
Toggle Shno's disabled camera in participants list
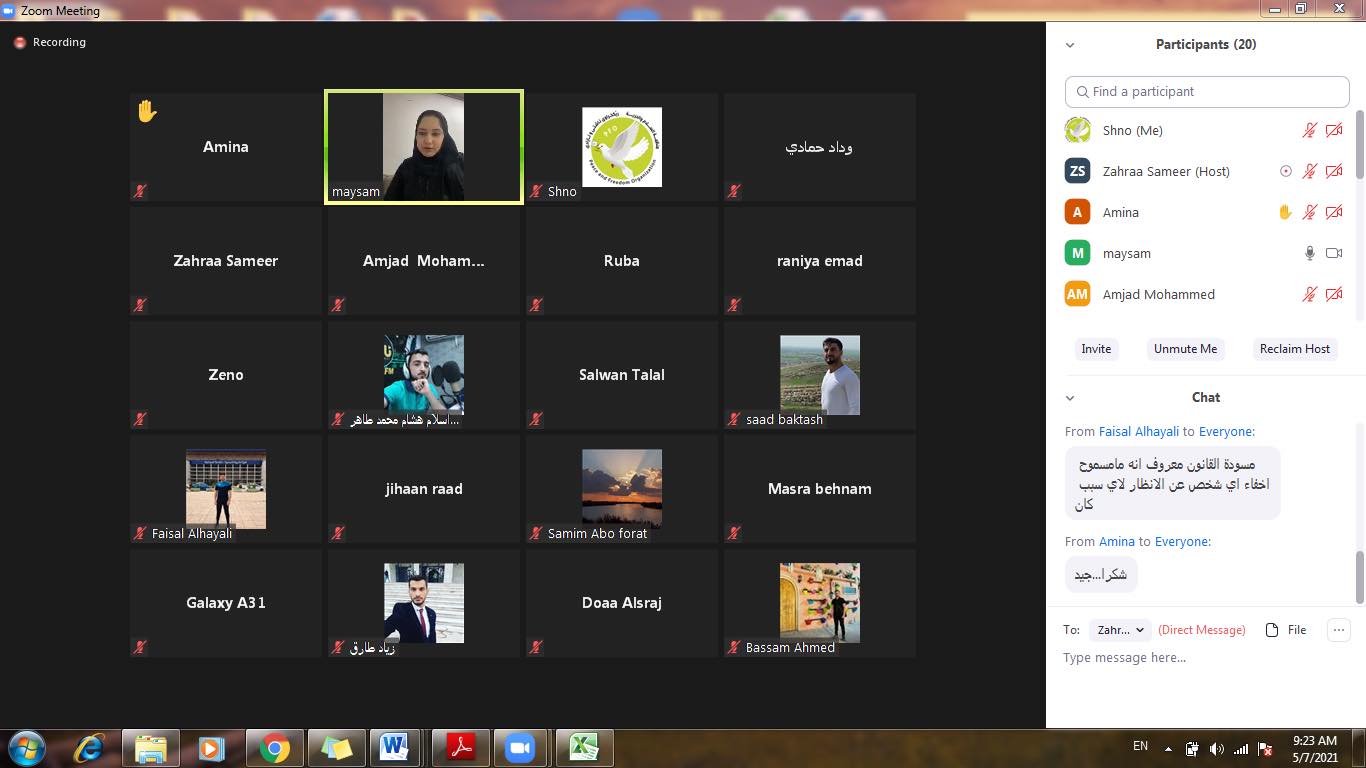[x=1334, y=131]
